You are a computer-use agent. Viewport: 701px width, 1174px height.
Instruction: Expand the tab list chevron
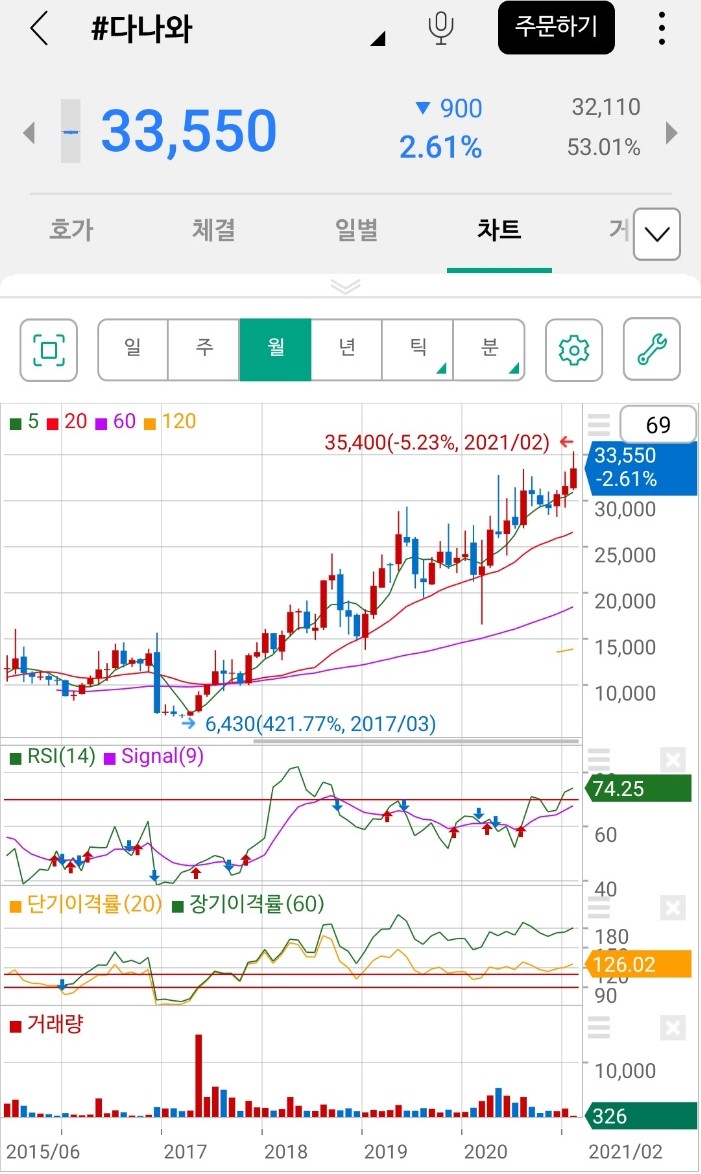pos(657,234)
